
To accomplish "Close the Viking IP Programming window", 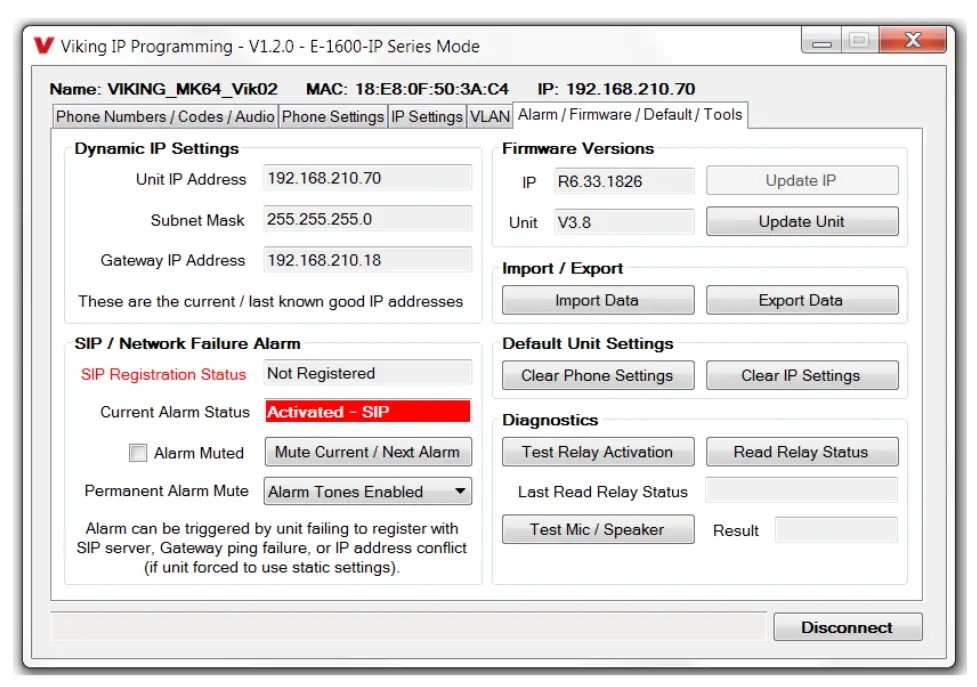I will [x=913, y=40].
